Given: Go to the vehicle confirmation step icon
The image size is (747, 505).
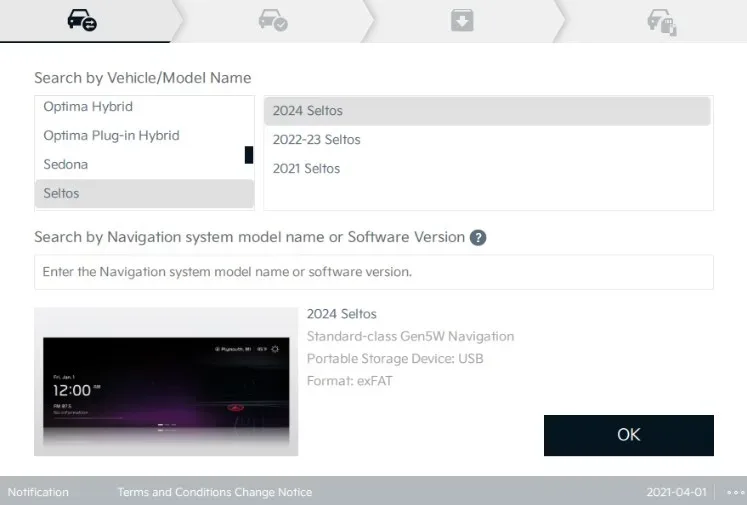Looking at the screenshot, I should click(x=273, y=20).
